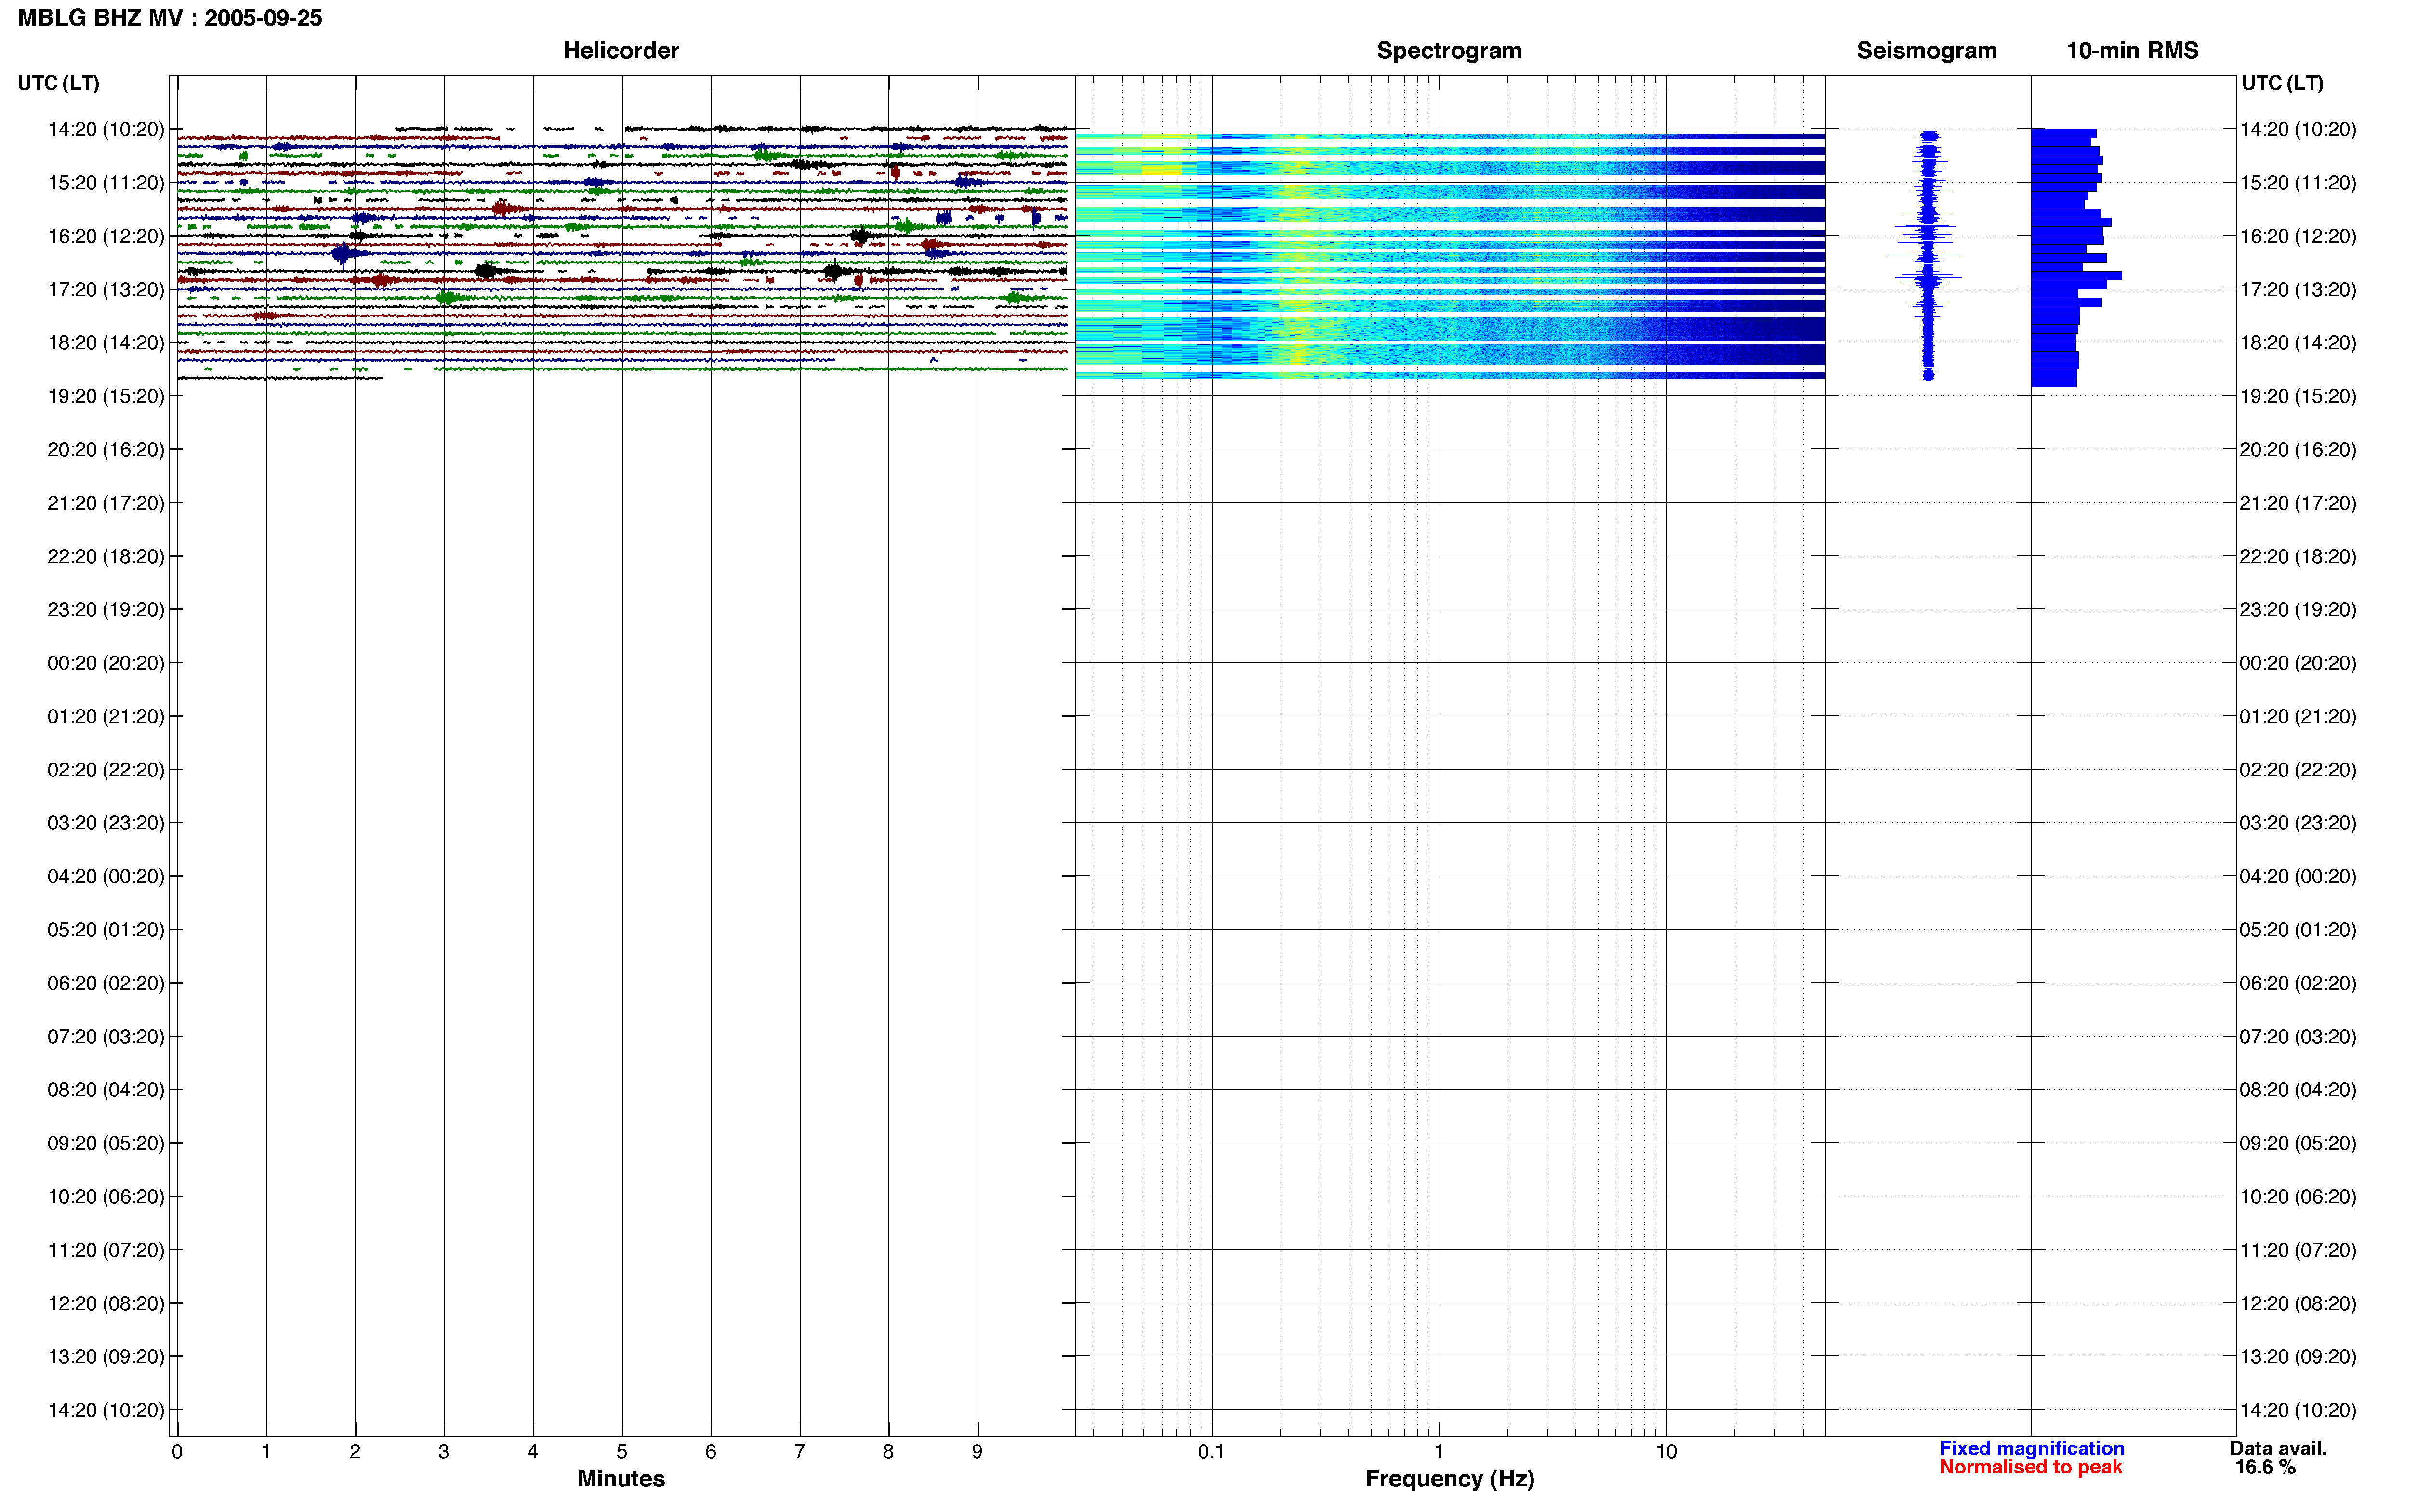Select left time label 15:20 (11:20)
Viewport: 2418px width, 1512px height.
[106, 183]
